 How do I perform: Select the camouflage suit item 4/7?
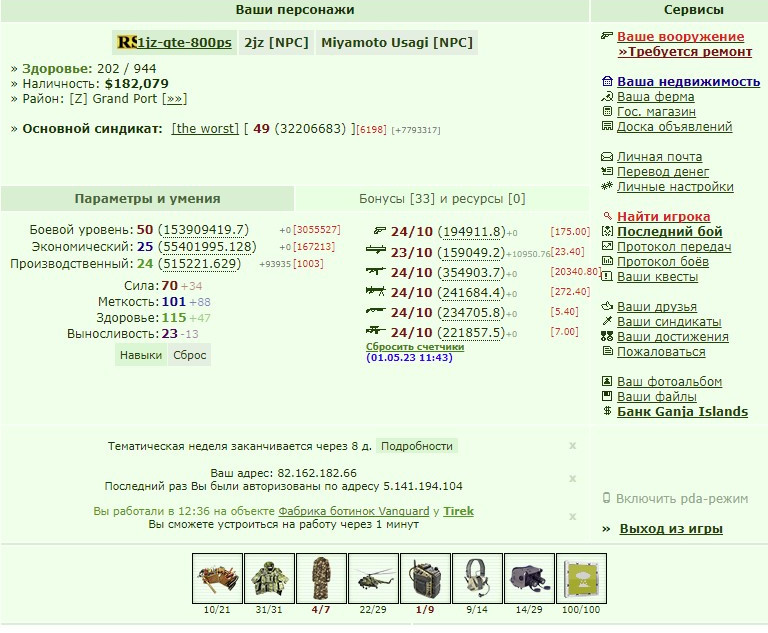point(321,578)
